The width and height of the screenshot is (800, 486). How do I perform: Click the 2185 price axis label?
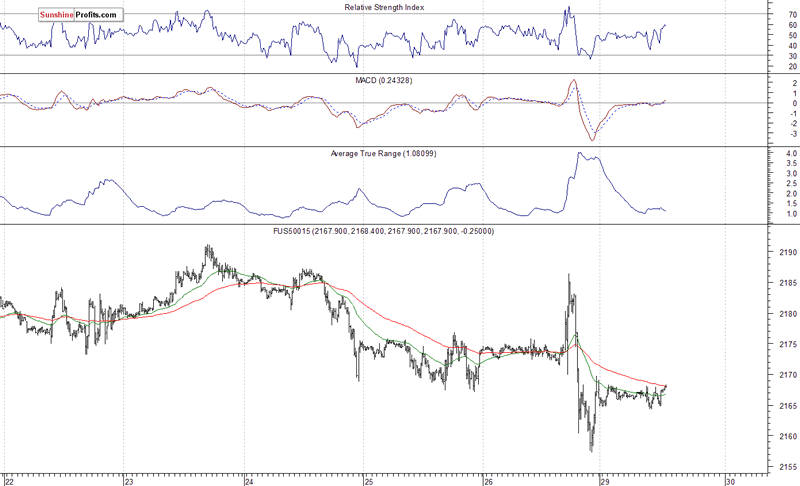[788, 283]
